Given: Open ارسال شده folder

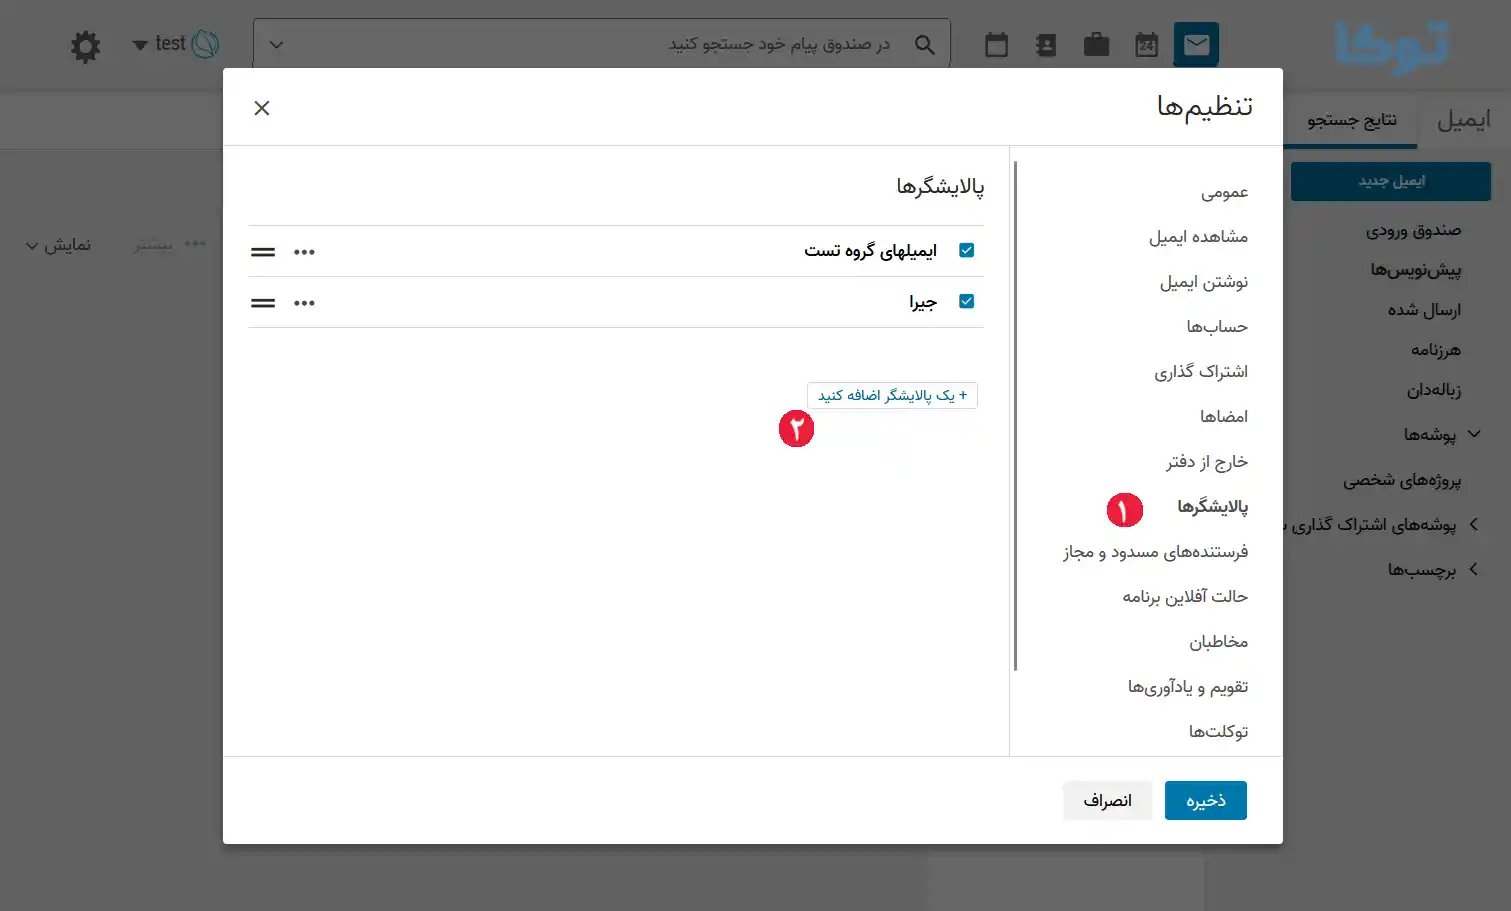Looking at the screenshot, I should tap(1424, 310).
